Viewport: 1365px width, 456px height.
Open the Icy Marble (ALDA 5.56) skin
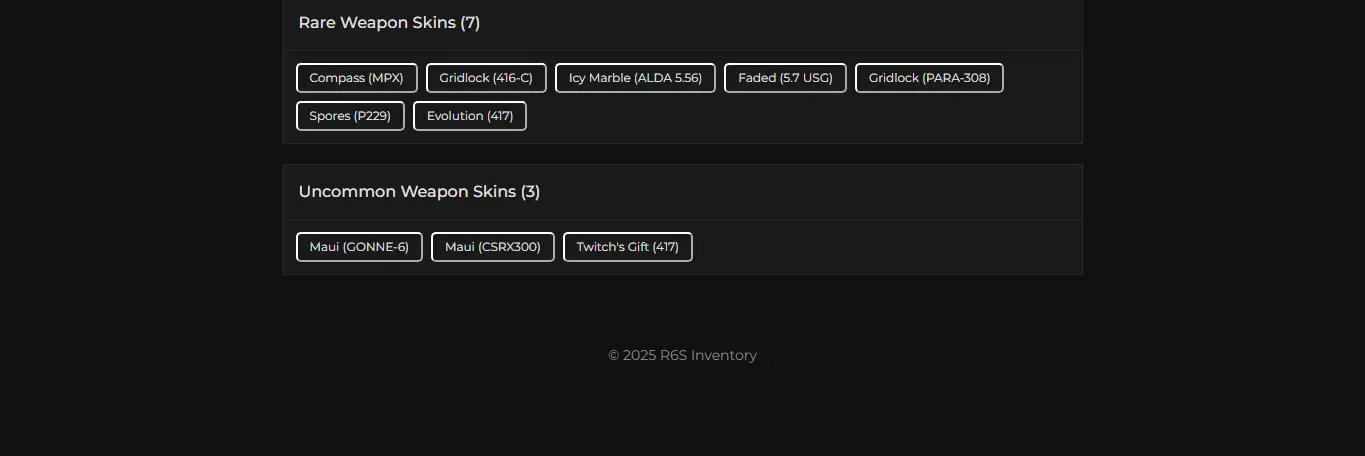tap(635, 78)
